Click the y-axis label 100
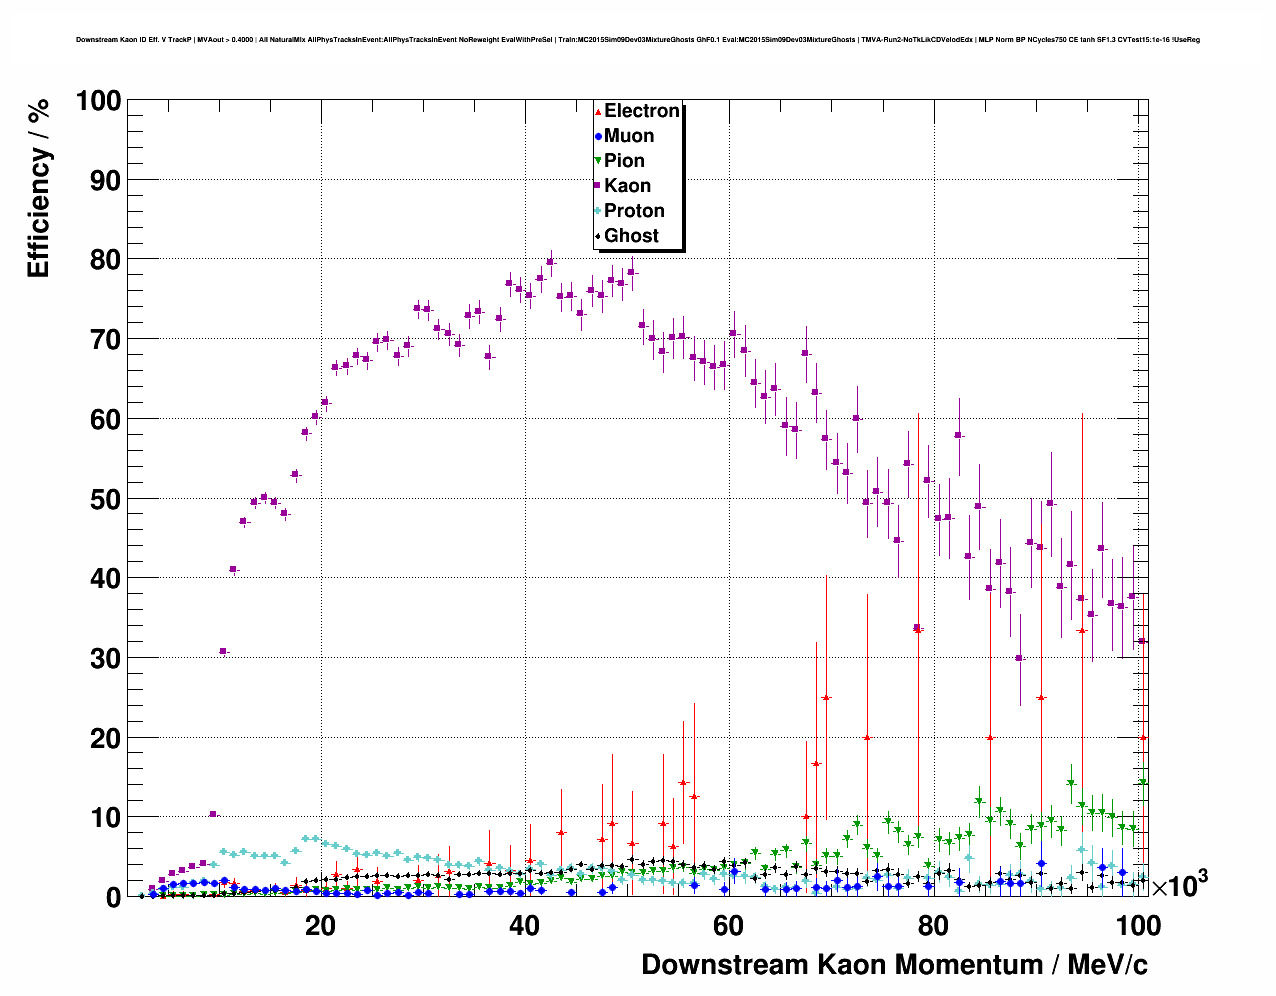 point(98,101)
